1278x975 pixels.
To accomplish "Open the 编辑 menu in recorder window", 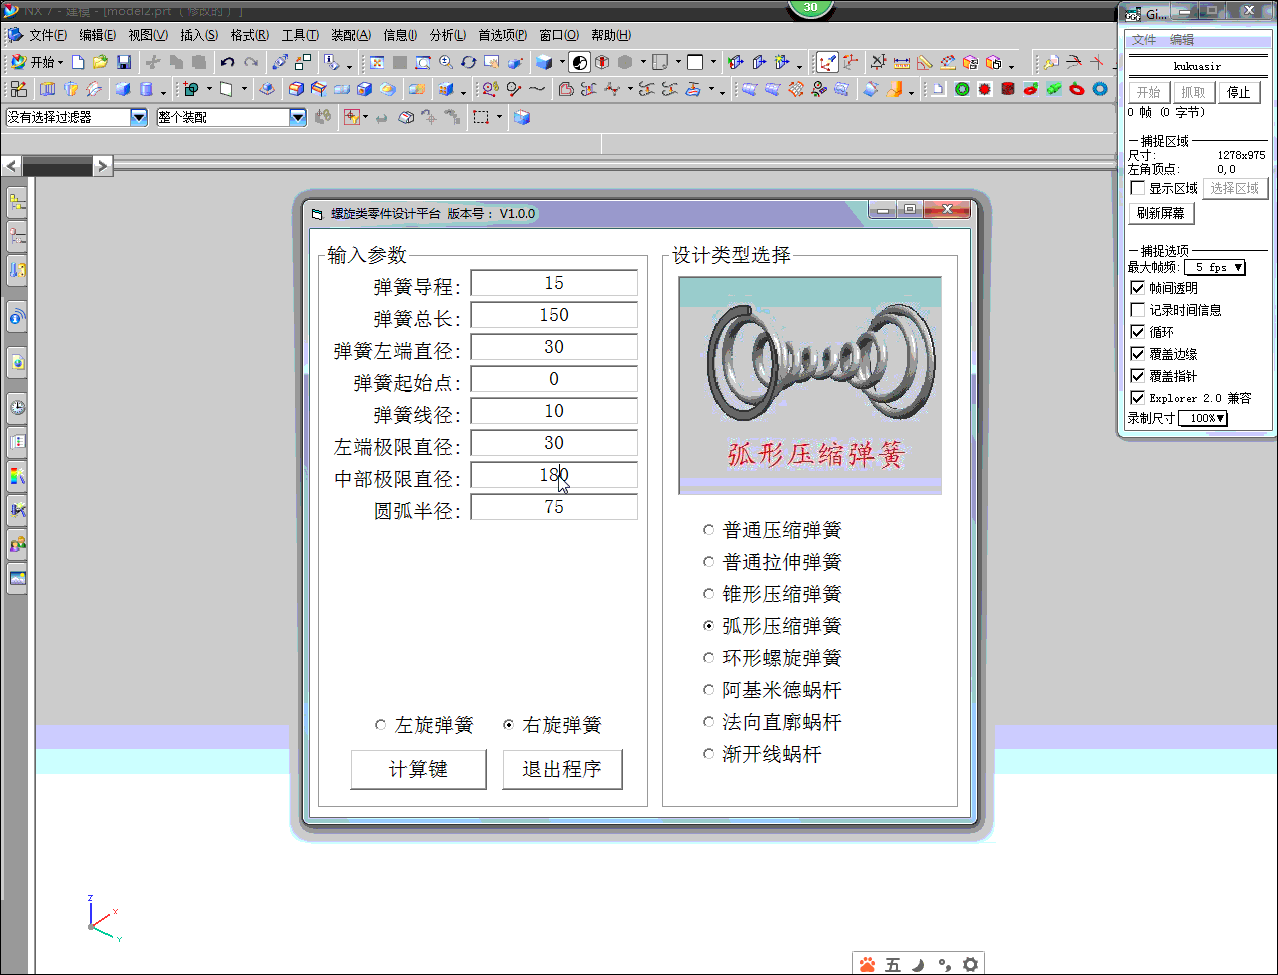I will coord(1182,40).
